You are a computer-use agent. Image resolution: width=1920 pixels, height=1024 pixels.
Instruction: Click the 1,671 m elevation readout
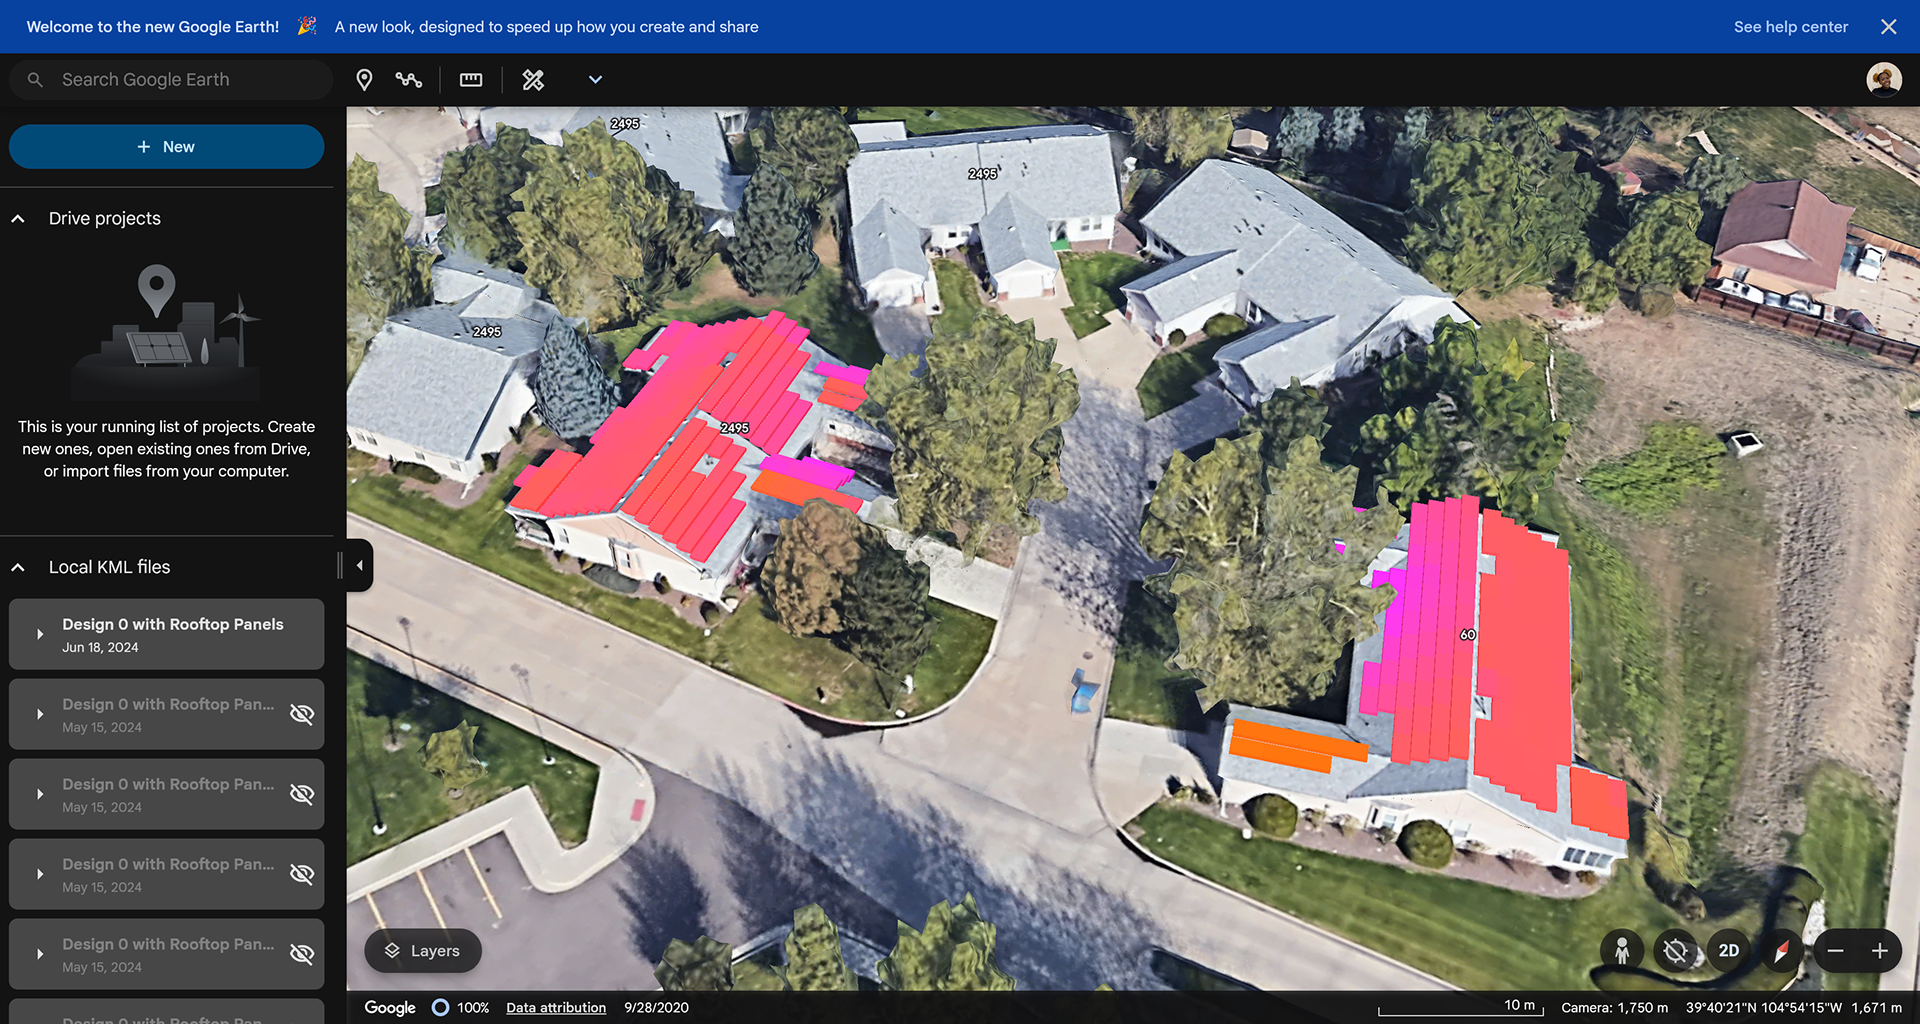pyautogui.click(x=1876, y=1008)
